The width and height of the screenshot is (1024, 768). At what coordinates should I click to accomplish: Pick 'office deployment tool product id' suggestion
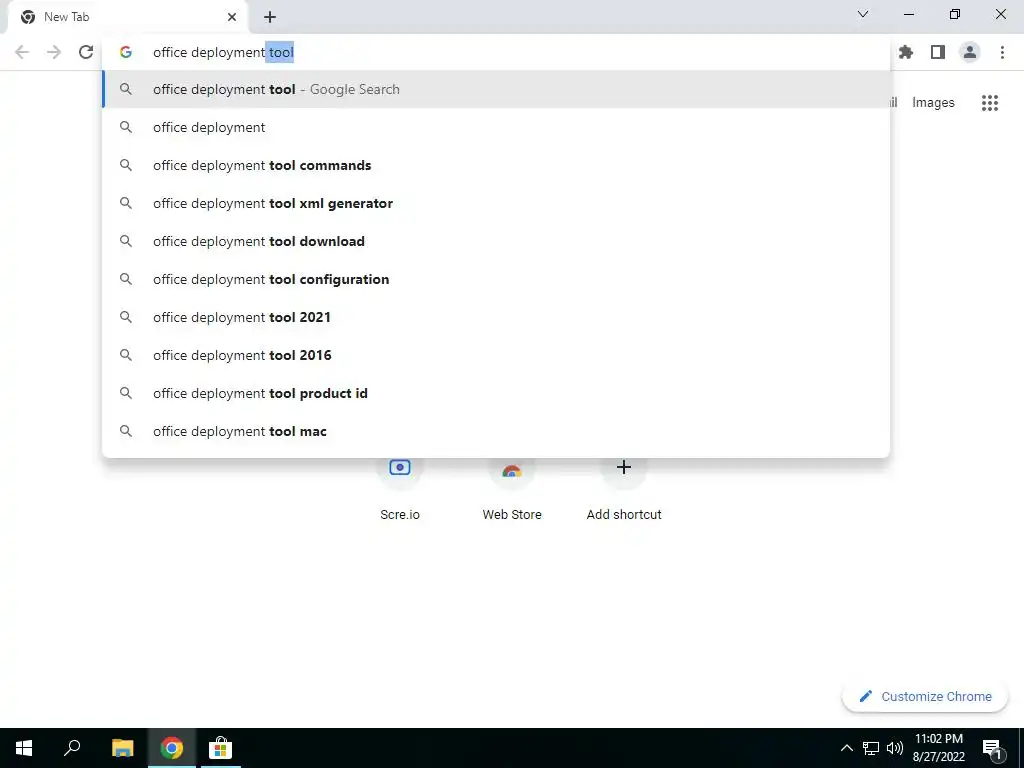(x=496, y=393)
